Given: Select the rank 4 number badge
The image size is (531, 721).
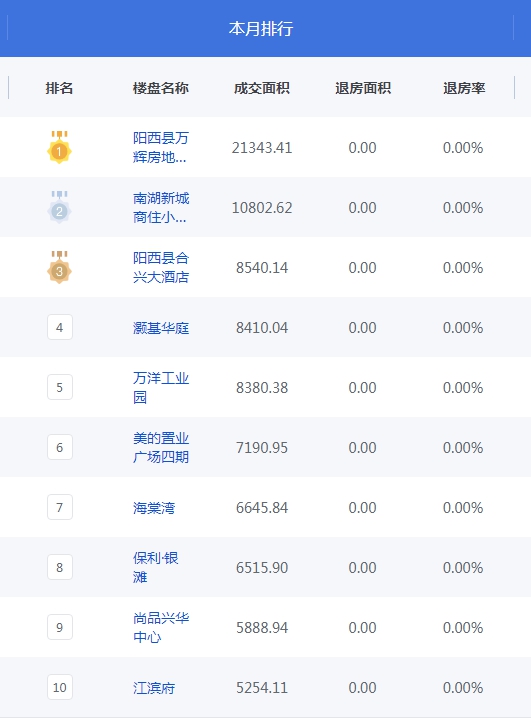Looking at the screenshot, I should click(x=60, y=327).
